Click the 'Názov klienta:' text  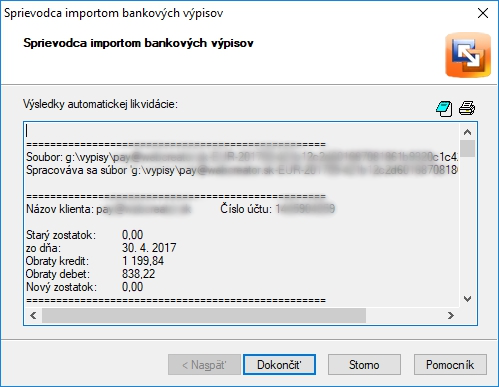60,209
